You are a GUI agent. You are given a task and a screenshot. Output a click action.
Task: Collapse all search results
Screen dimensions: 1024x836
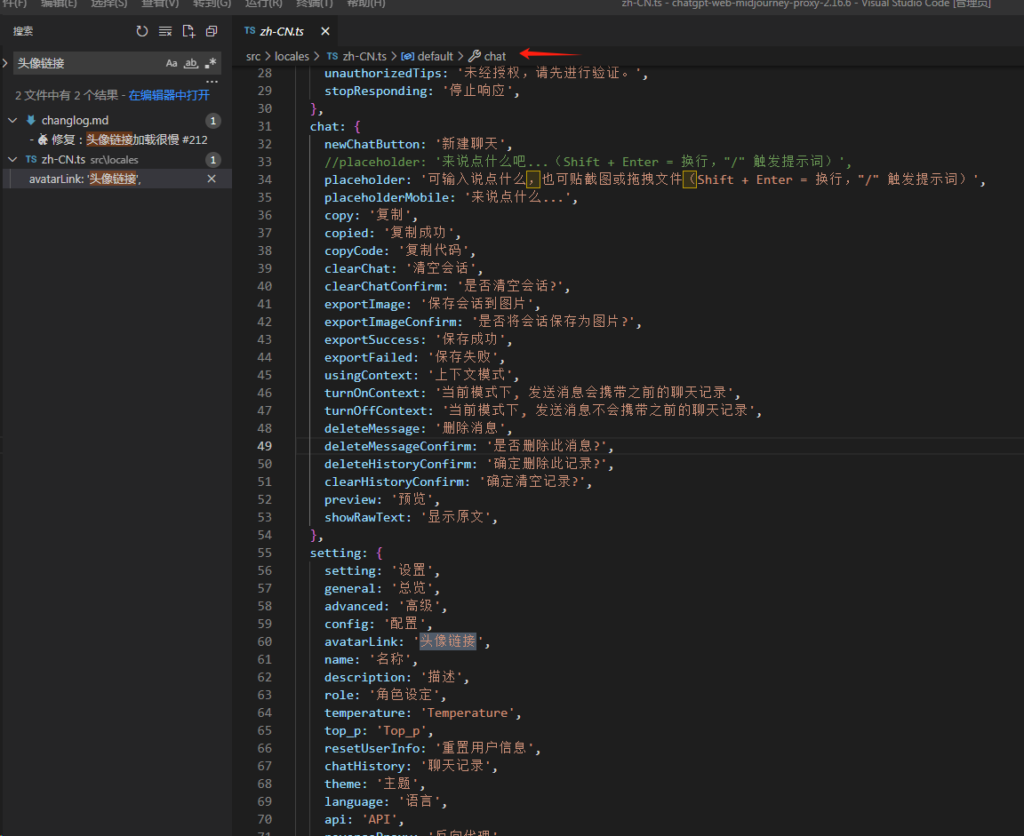click(x=211, y=32)
